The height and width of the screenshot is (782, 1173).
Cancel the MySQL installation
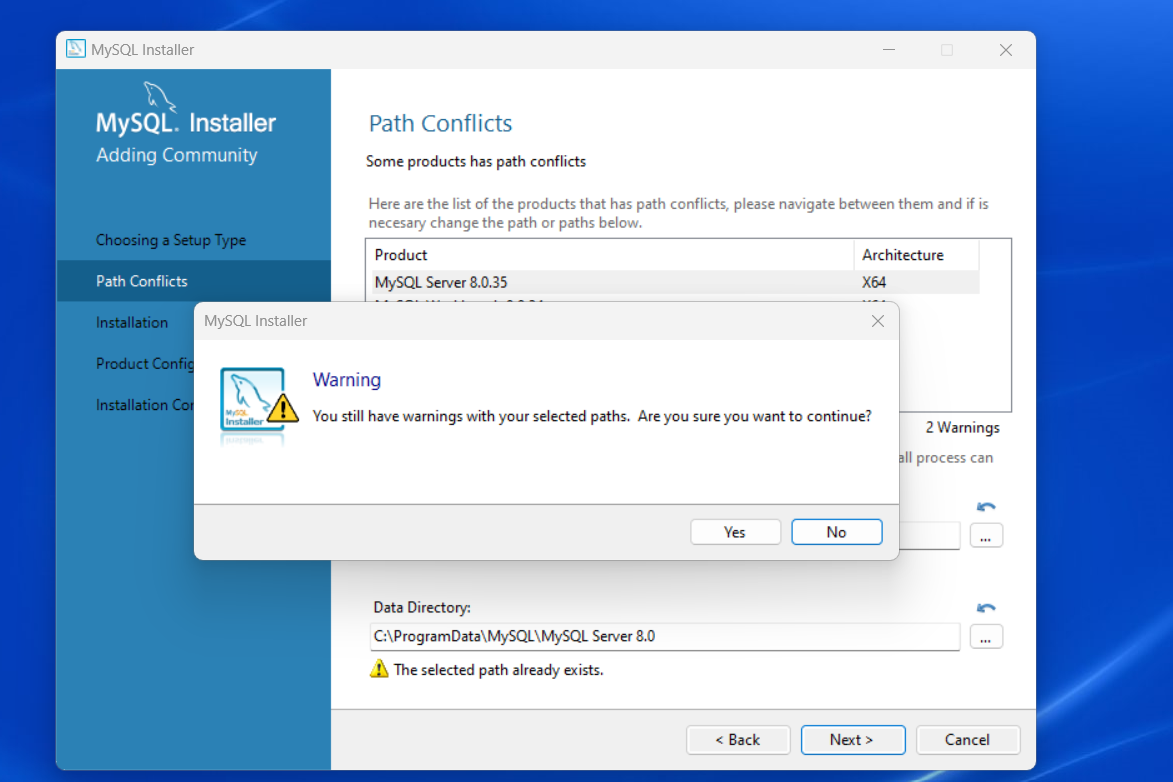coord(967,739)
